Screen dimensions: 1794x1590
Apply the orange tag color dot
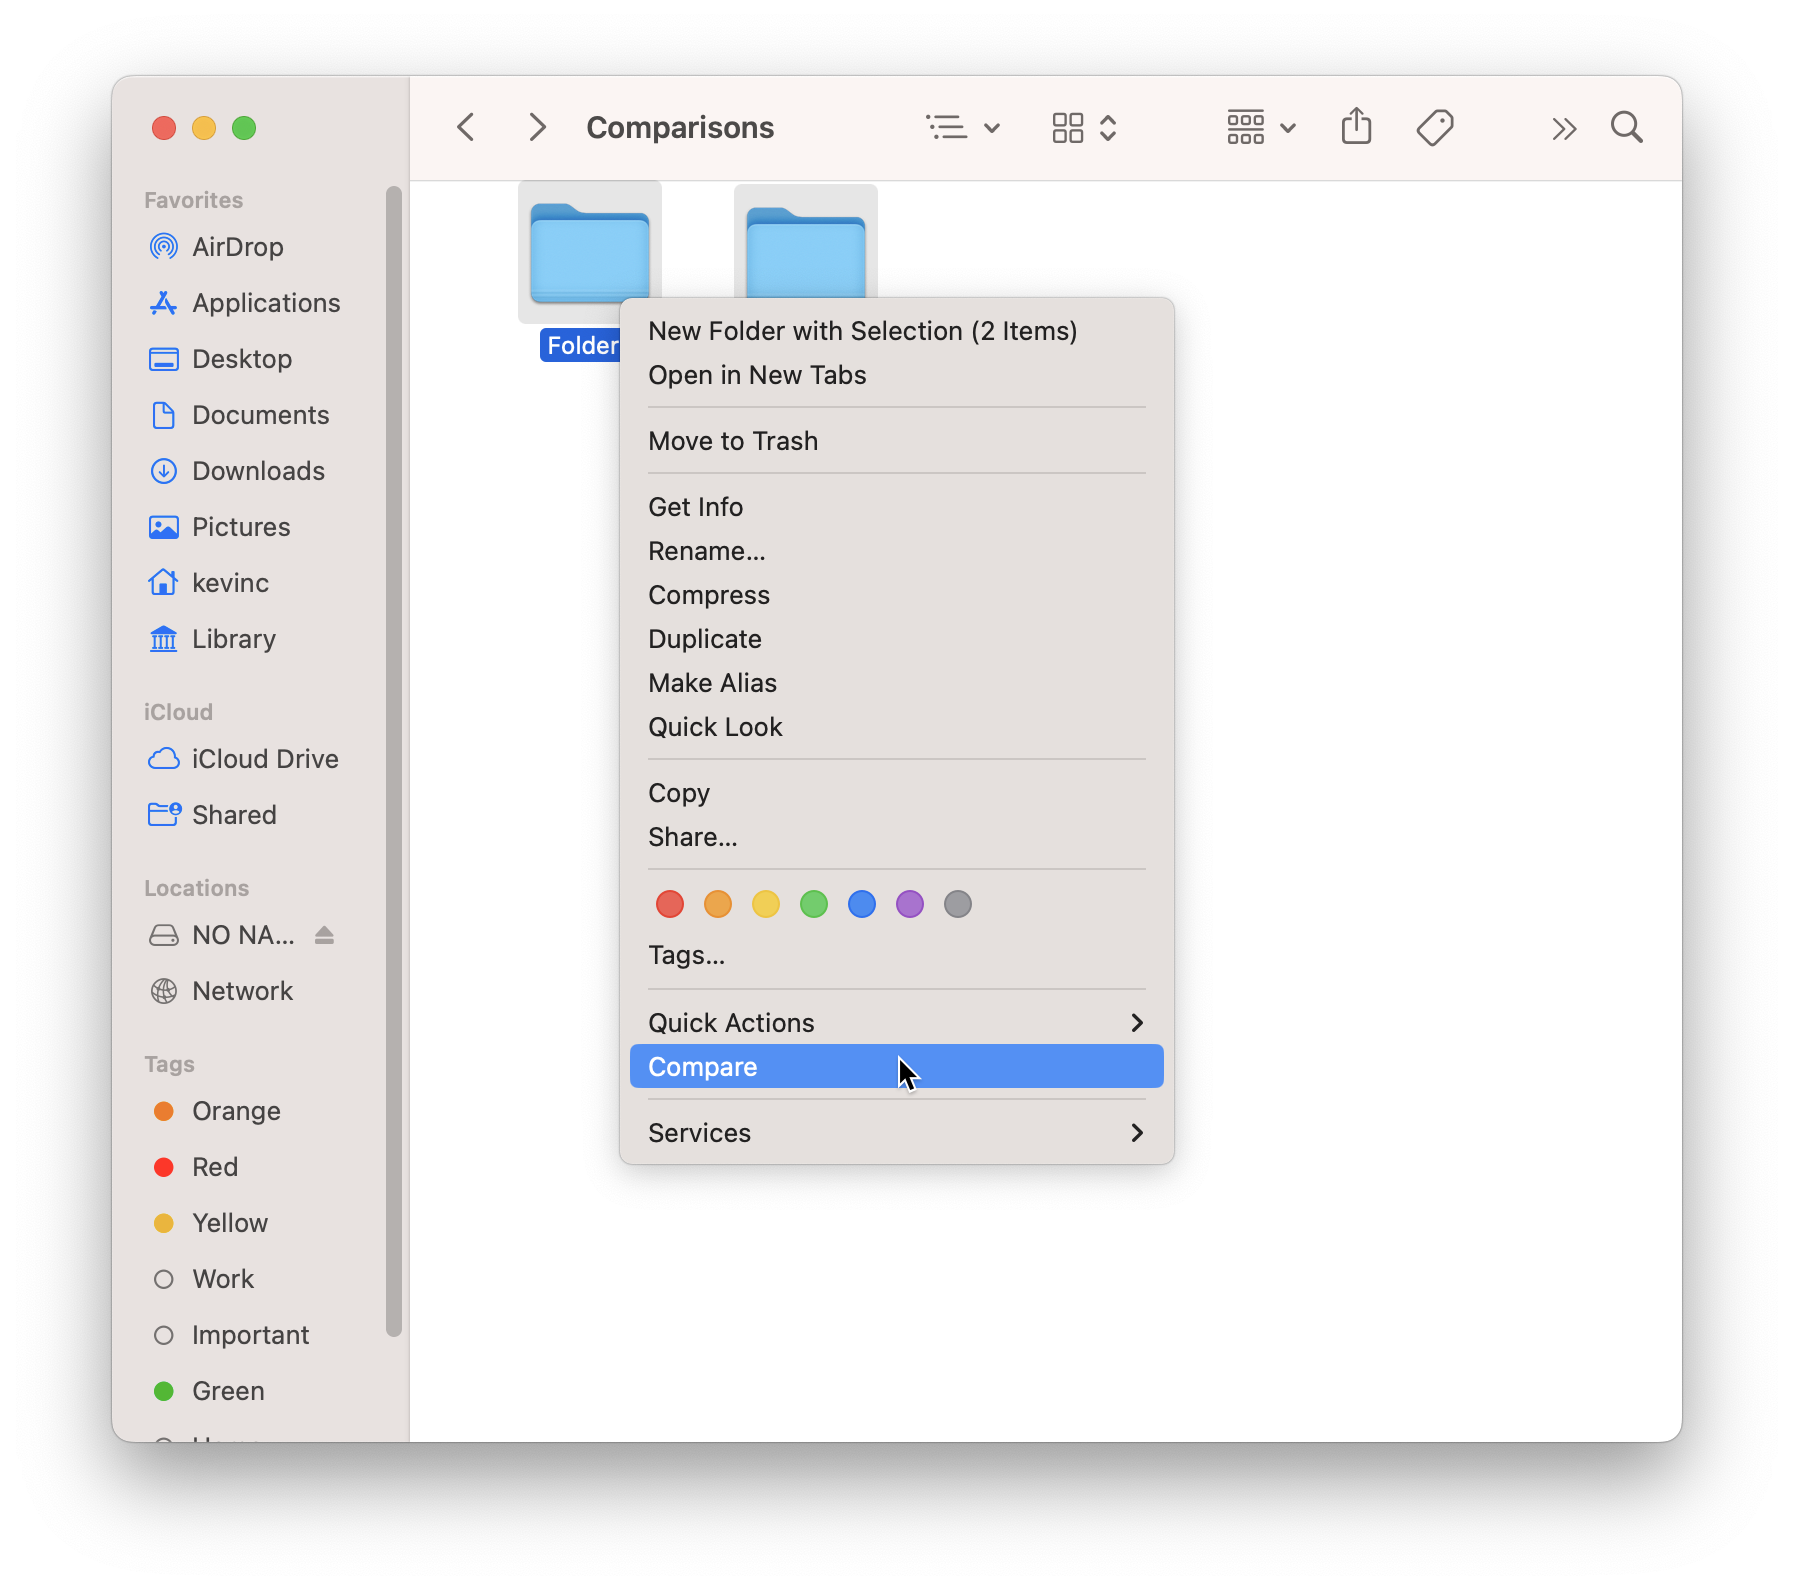[718, 904]
